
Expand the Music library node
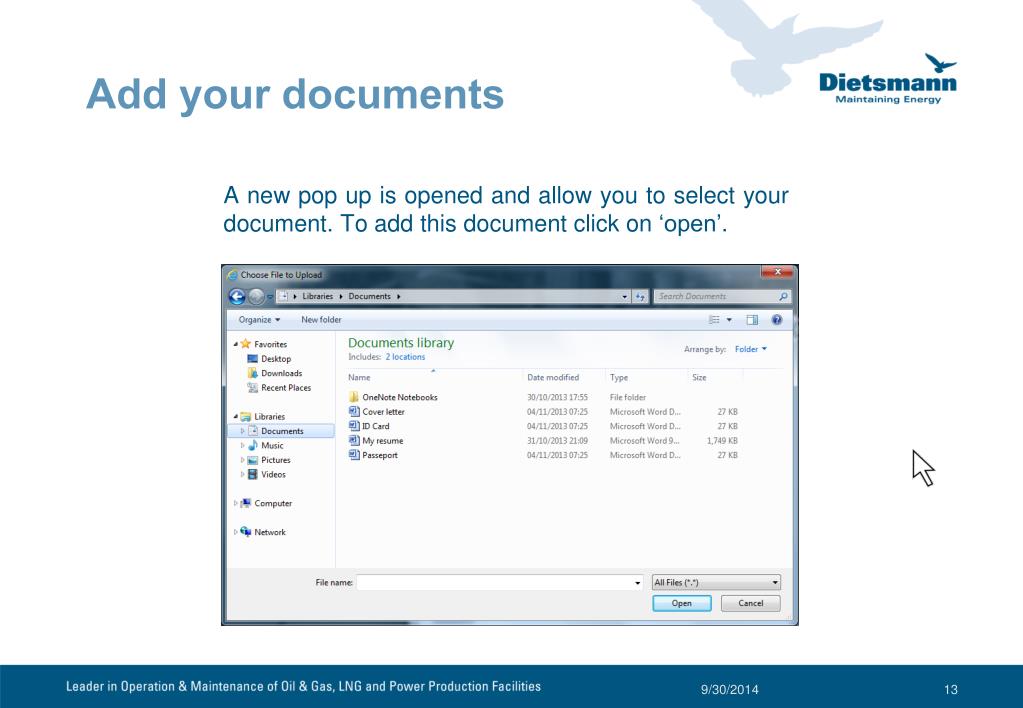pyautogui.click(x=243, y=446)
